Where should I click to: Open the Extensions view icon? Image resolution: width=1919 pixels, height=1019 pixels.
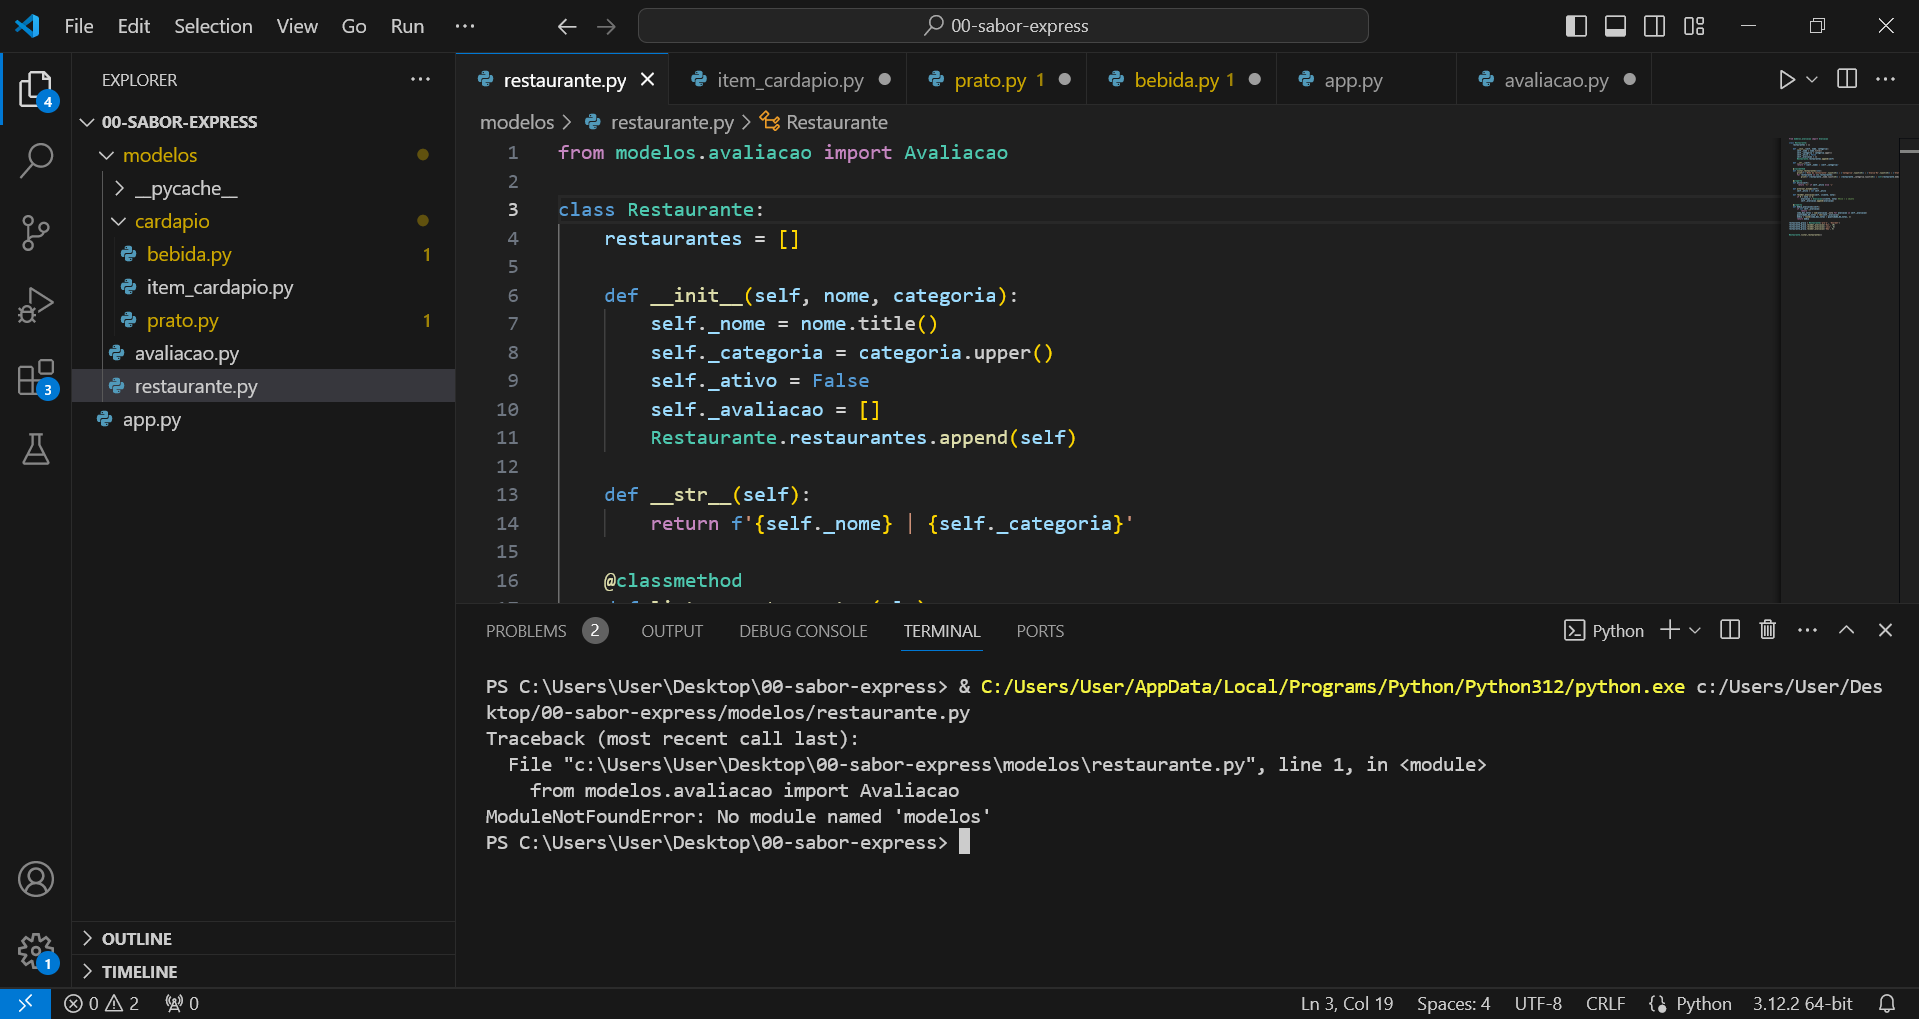click(36, 379)
